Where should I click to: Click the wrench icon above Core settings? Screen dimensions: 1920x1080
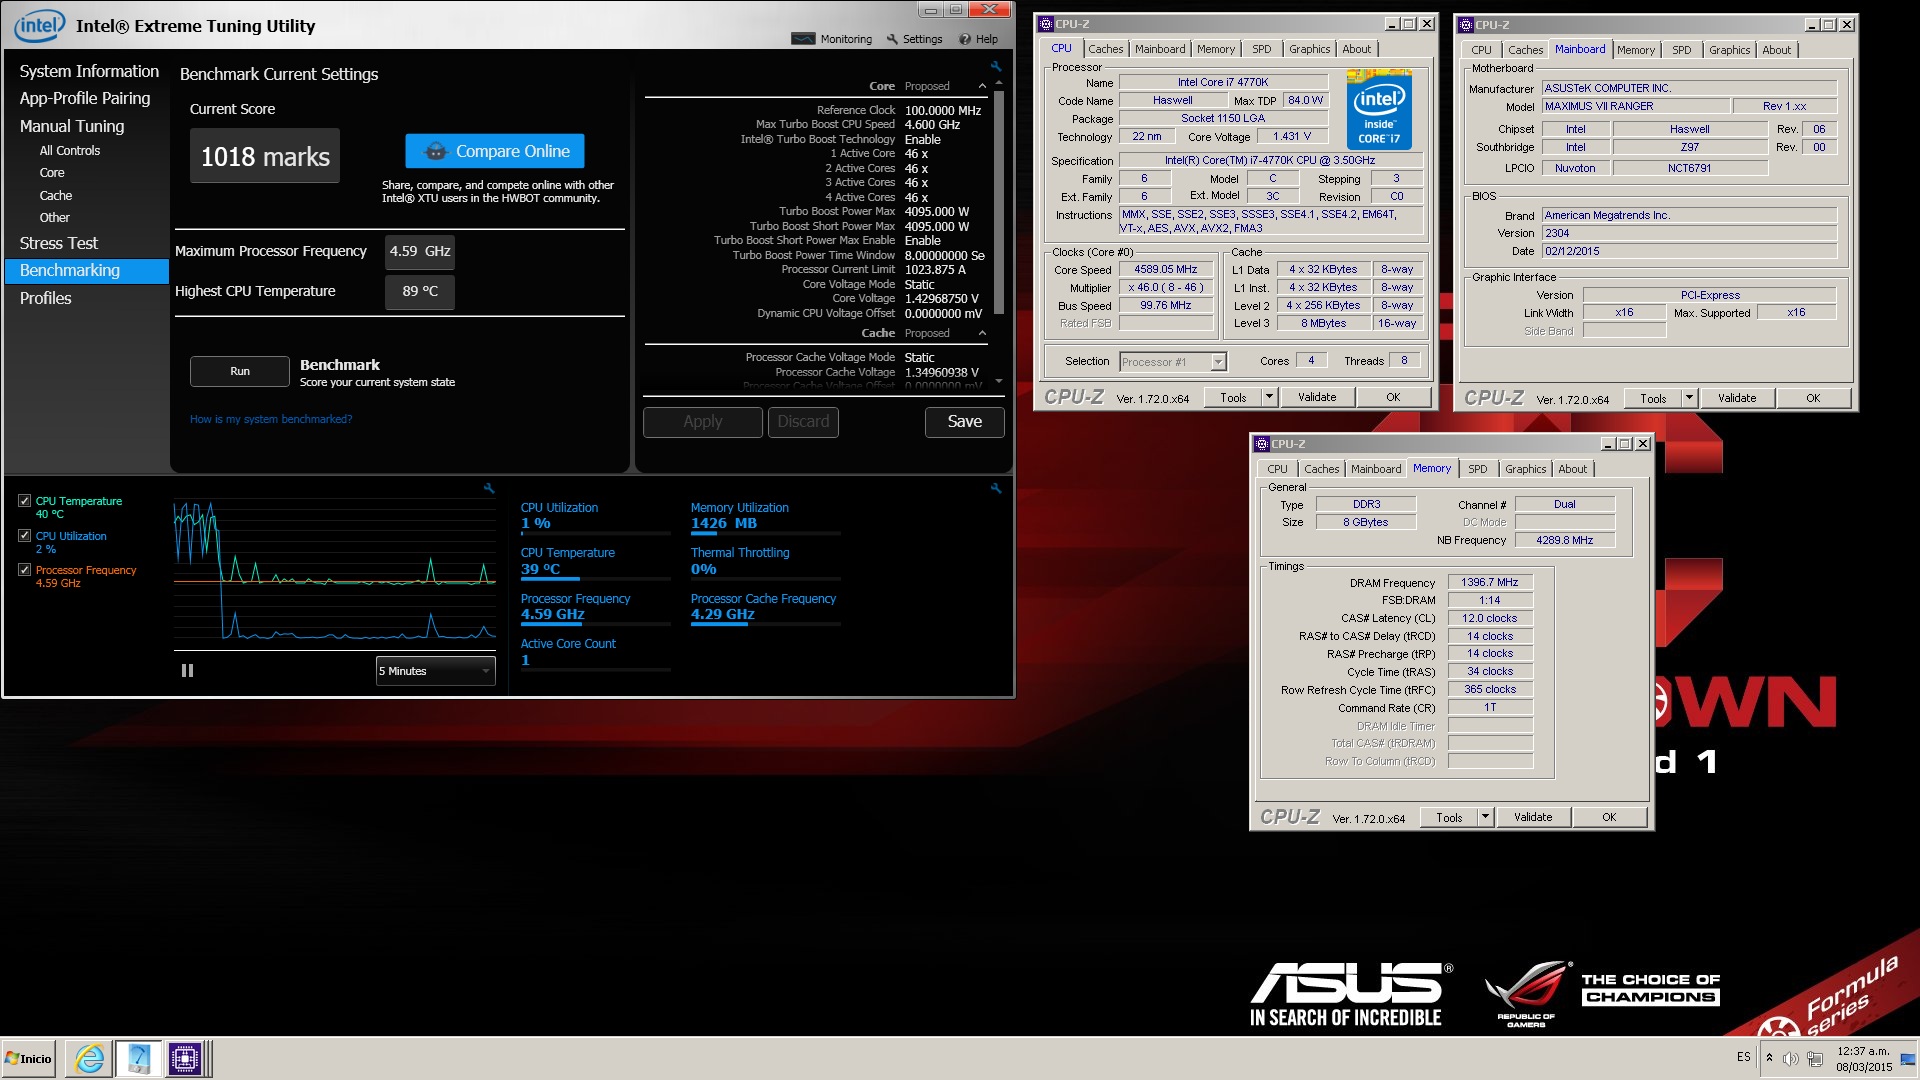click(x=996, y=66)
